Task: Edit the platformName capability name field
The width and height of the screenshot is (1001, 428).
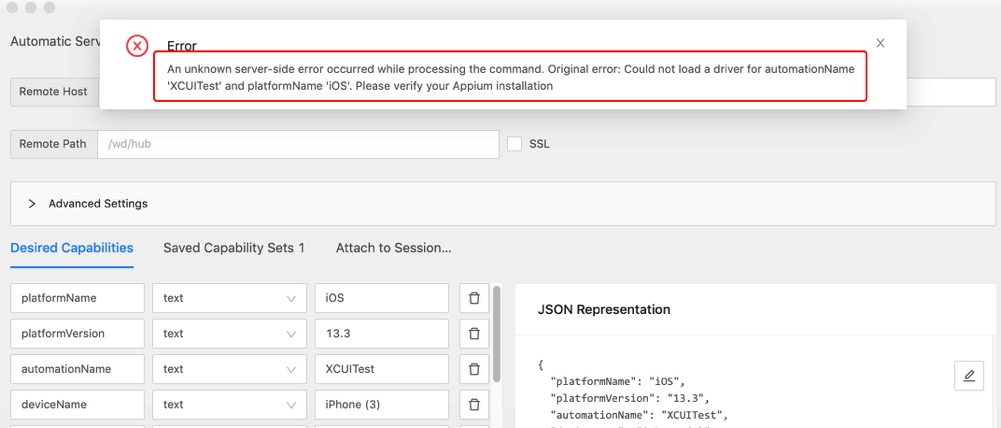Action: (78, 298)
